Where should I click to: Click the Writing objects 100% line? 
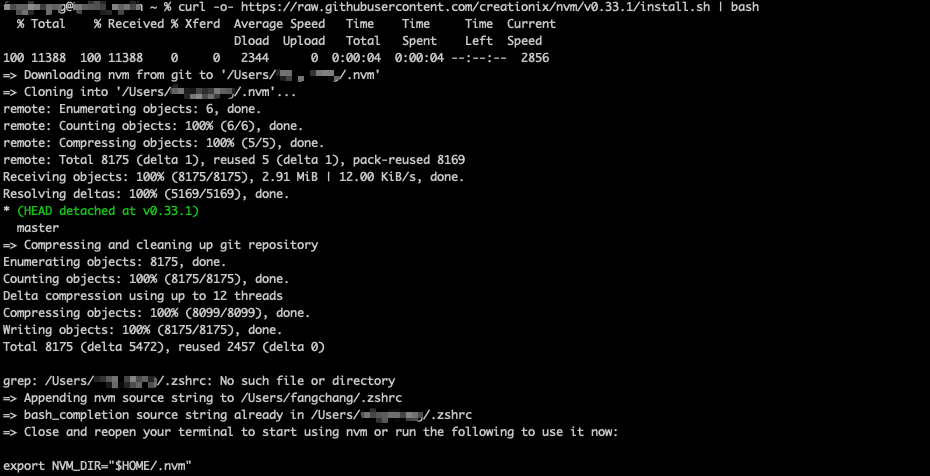tap(143, 330)
